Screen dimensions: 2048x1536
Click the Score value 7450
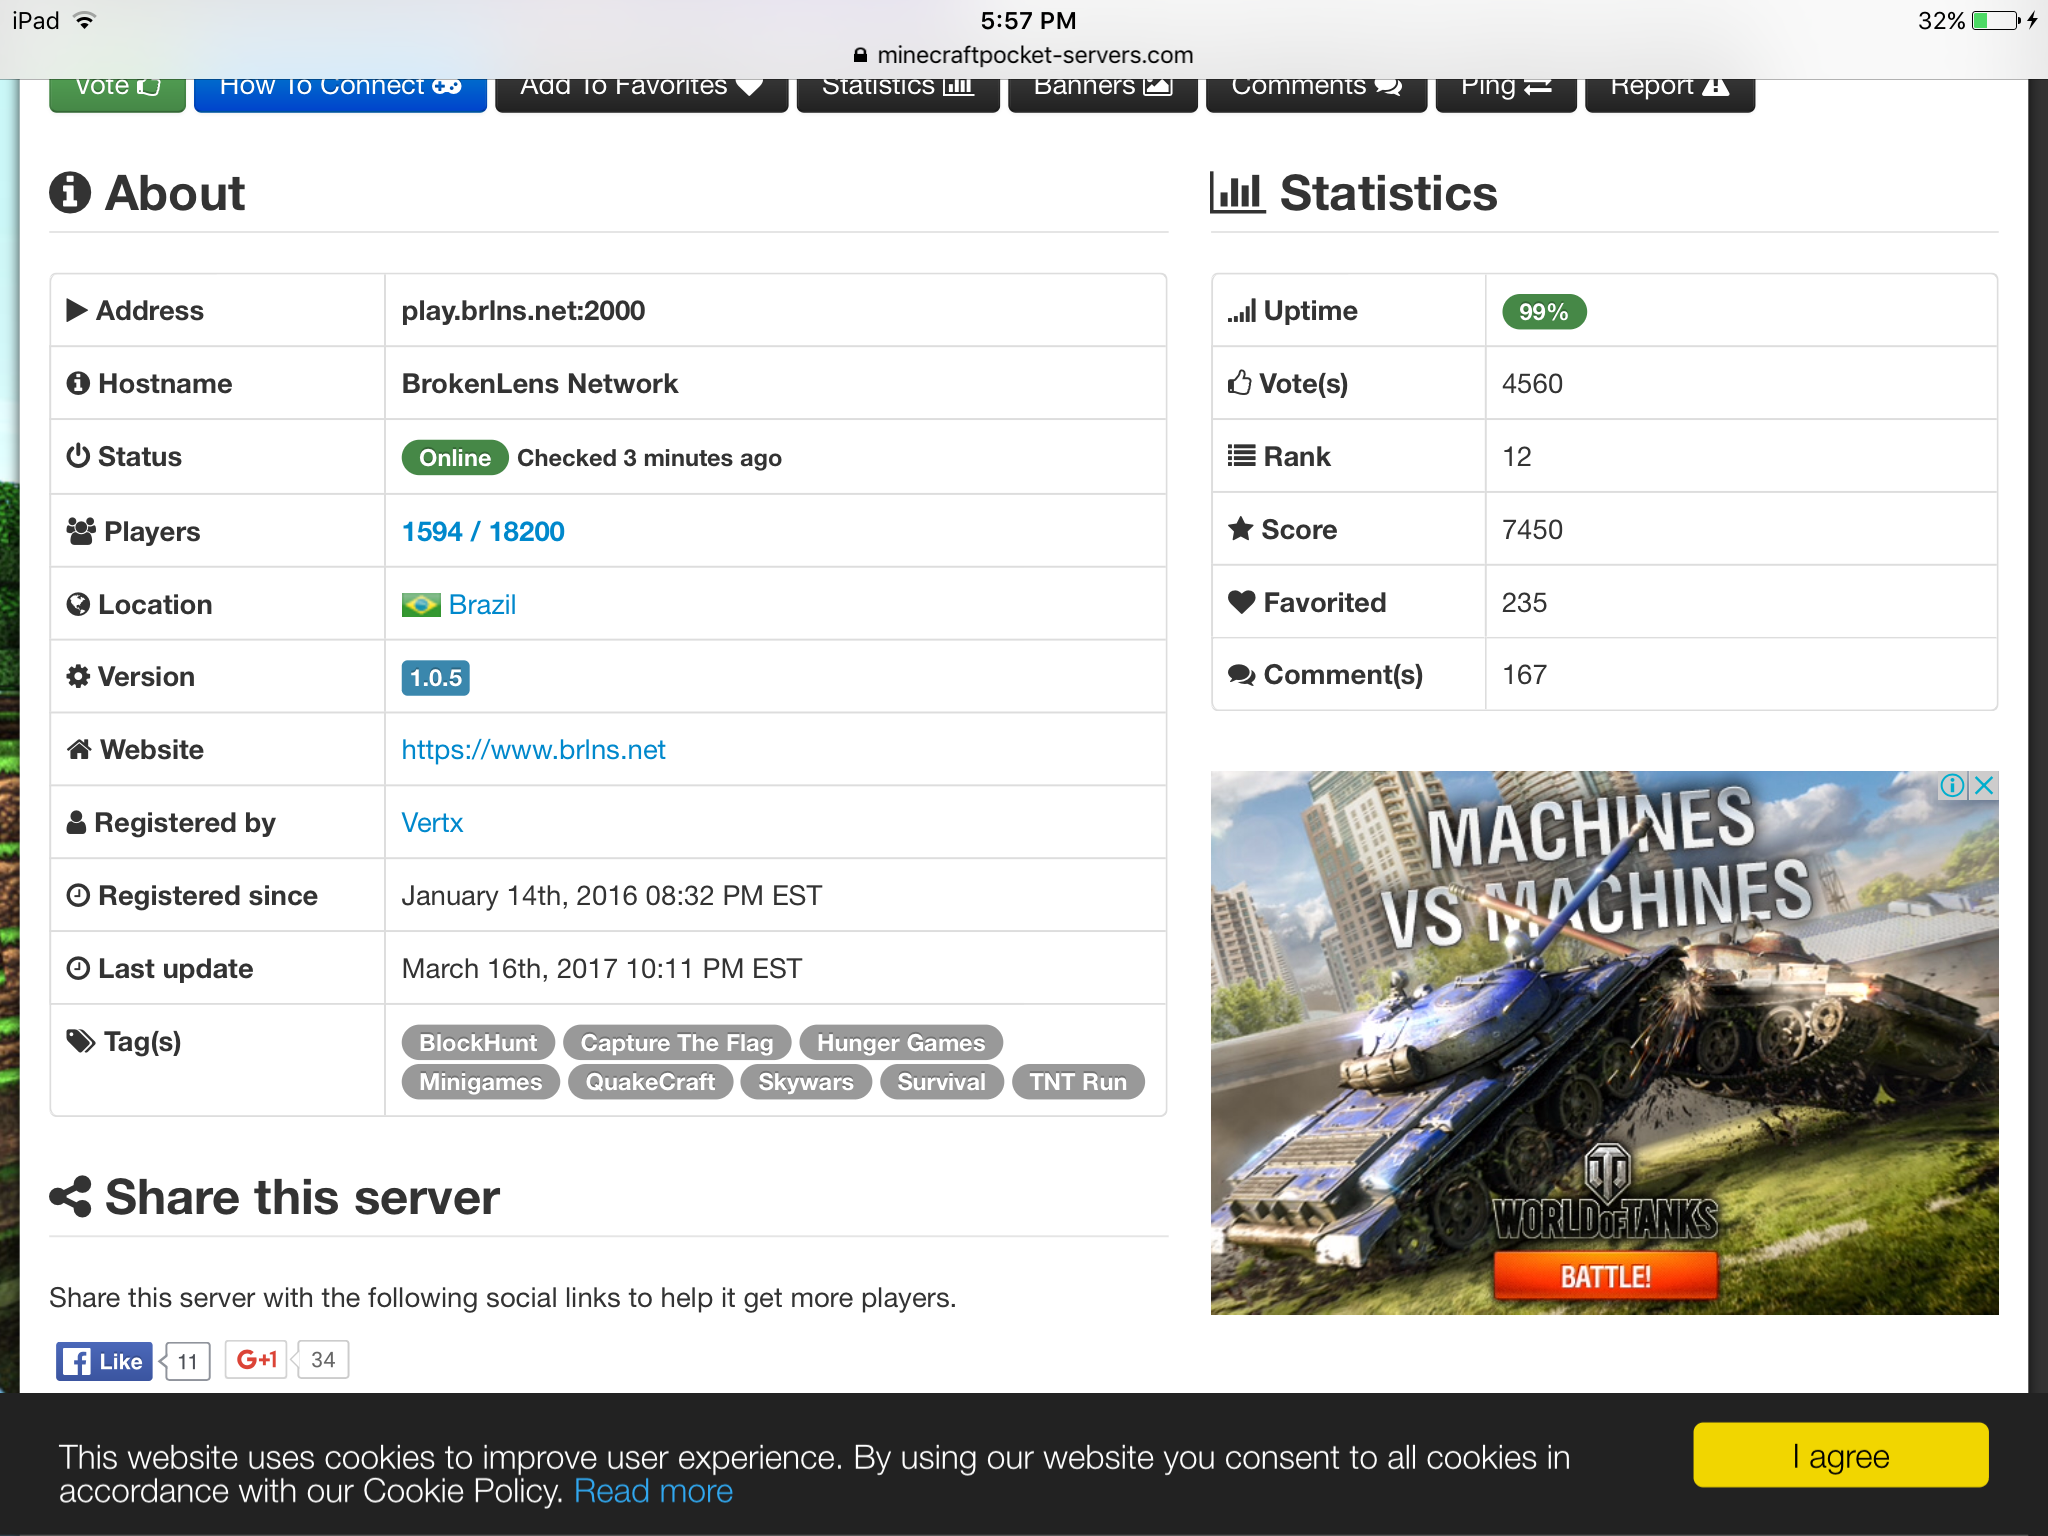coord(1532,530)
